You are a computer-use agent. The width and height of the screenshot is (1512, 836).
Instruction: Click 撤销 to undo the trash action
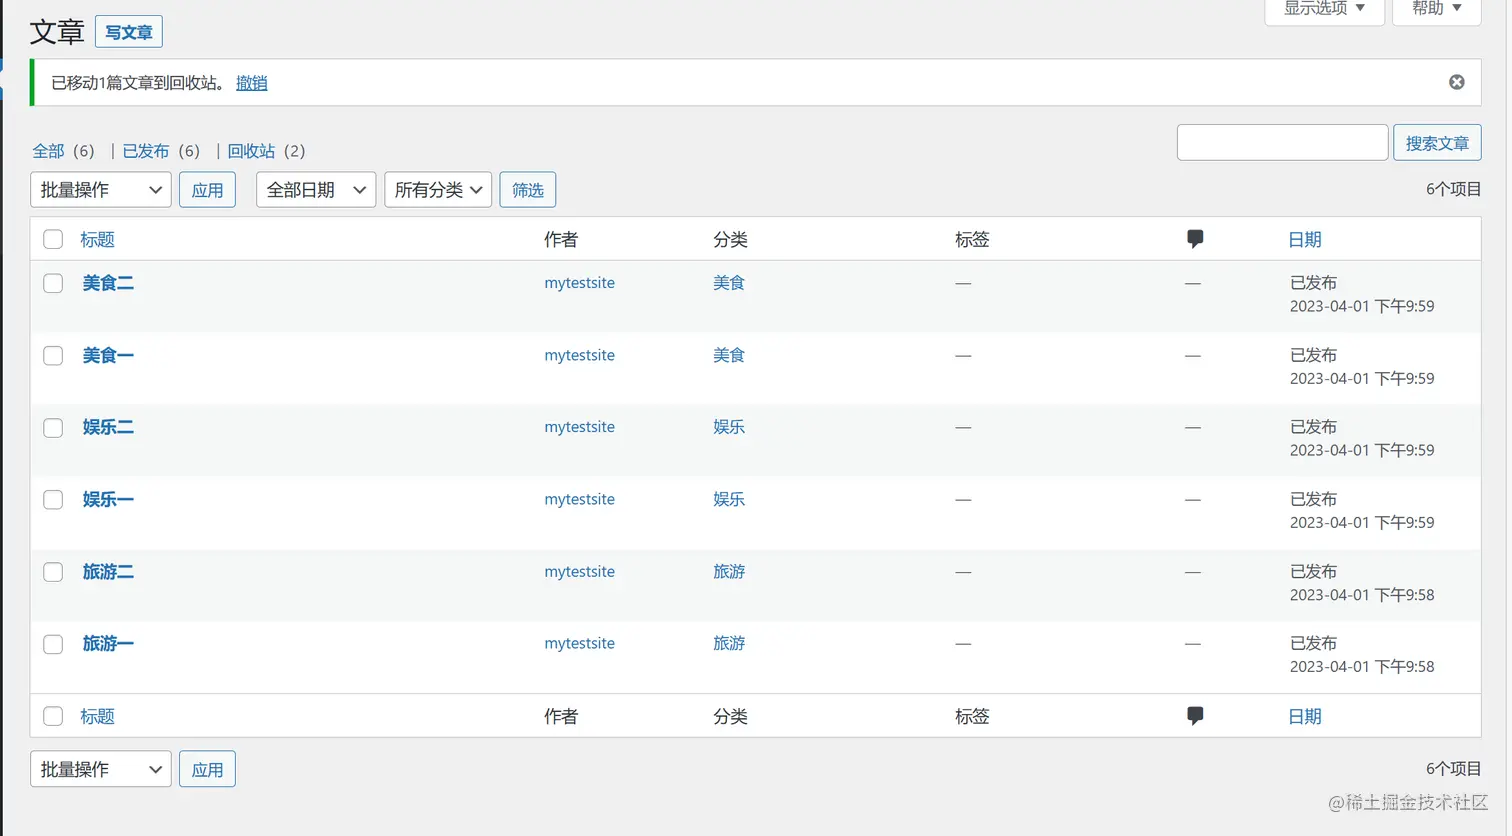point(251,83)
